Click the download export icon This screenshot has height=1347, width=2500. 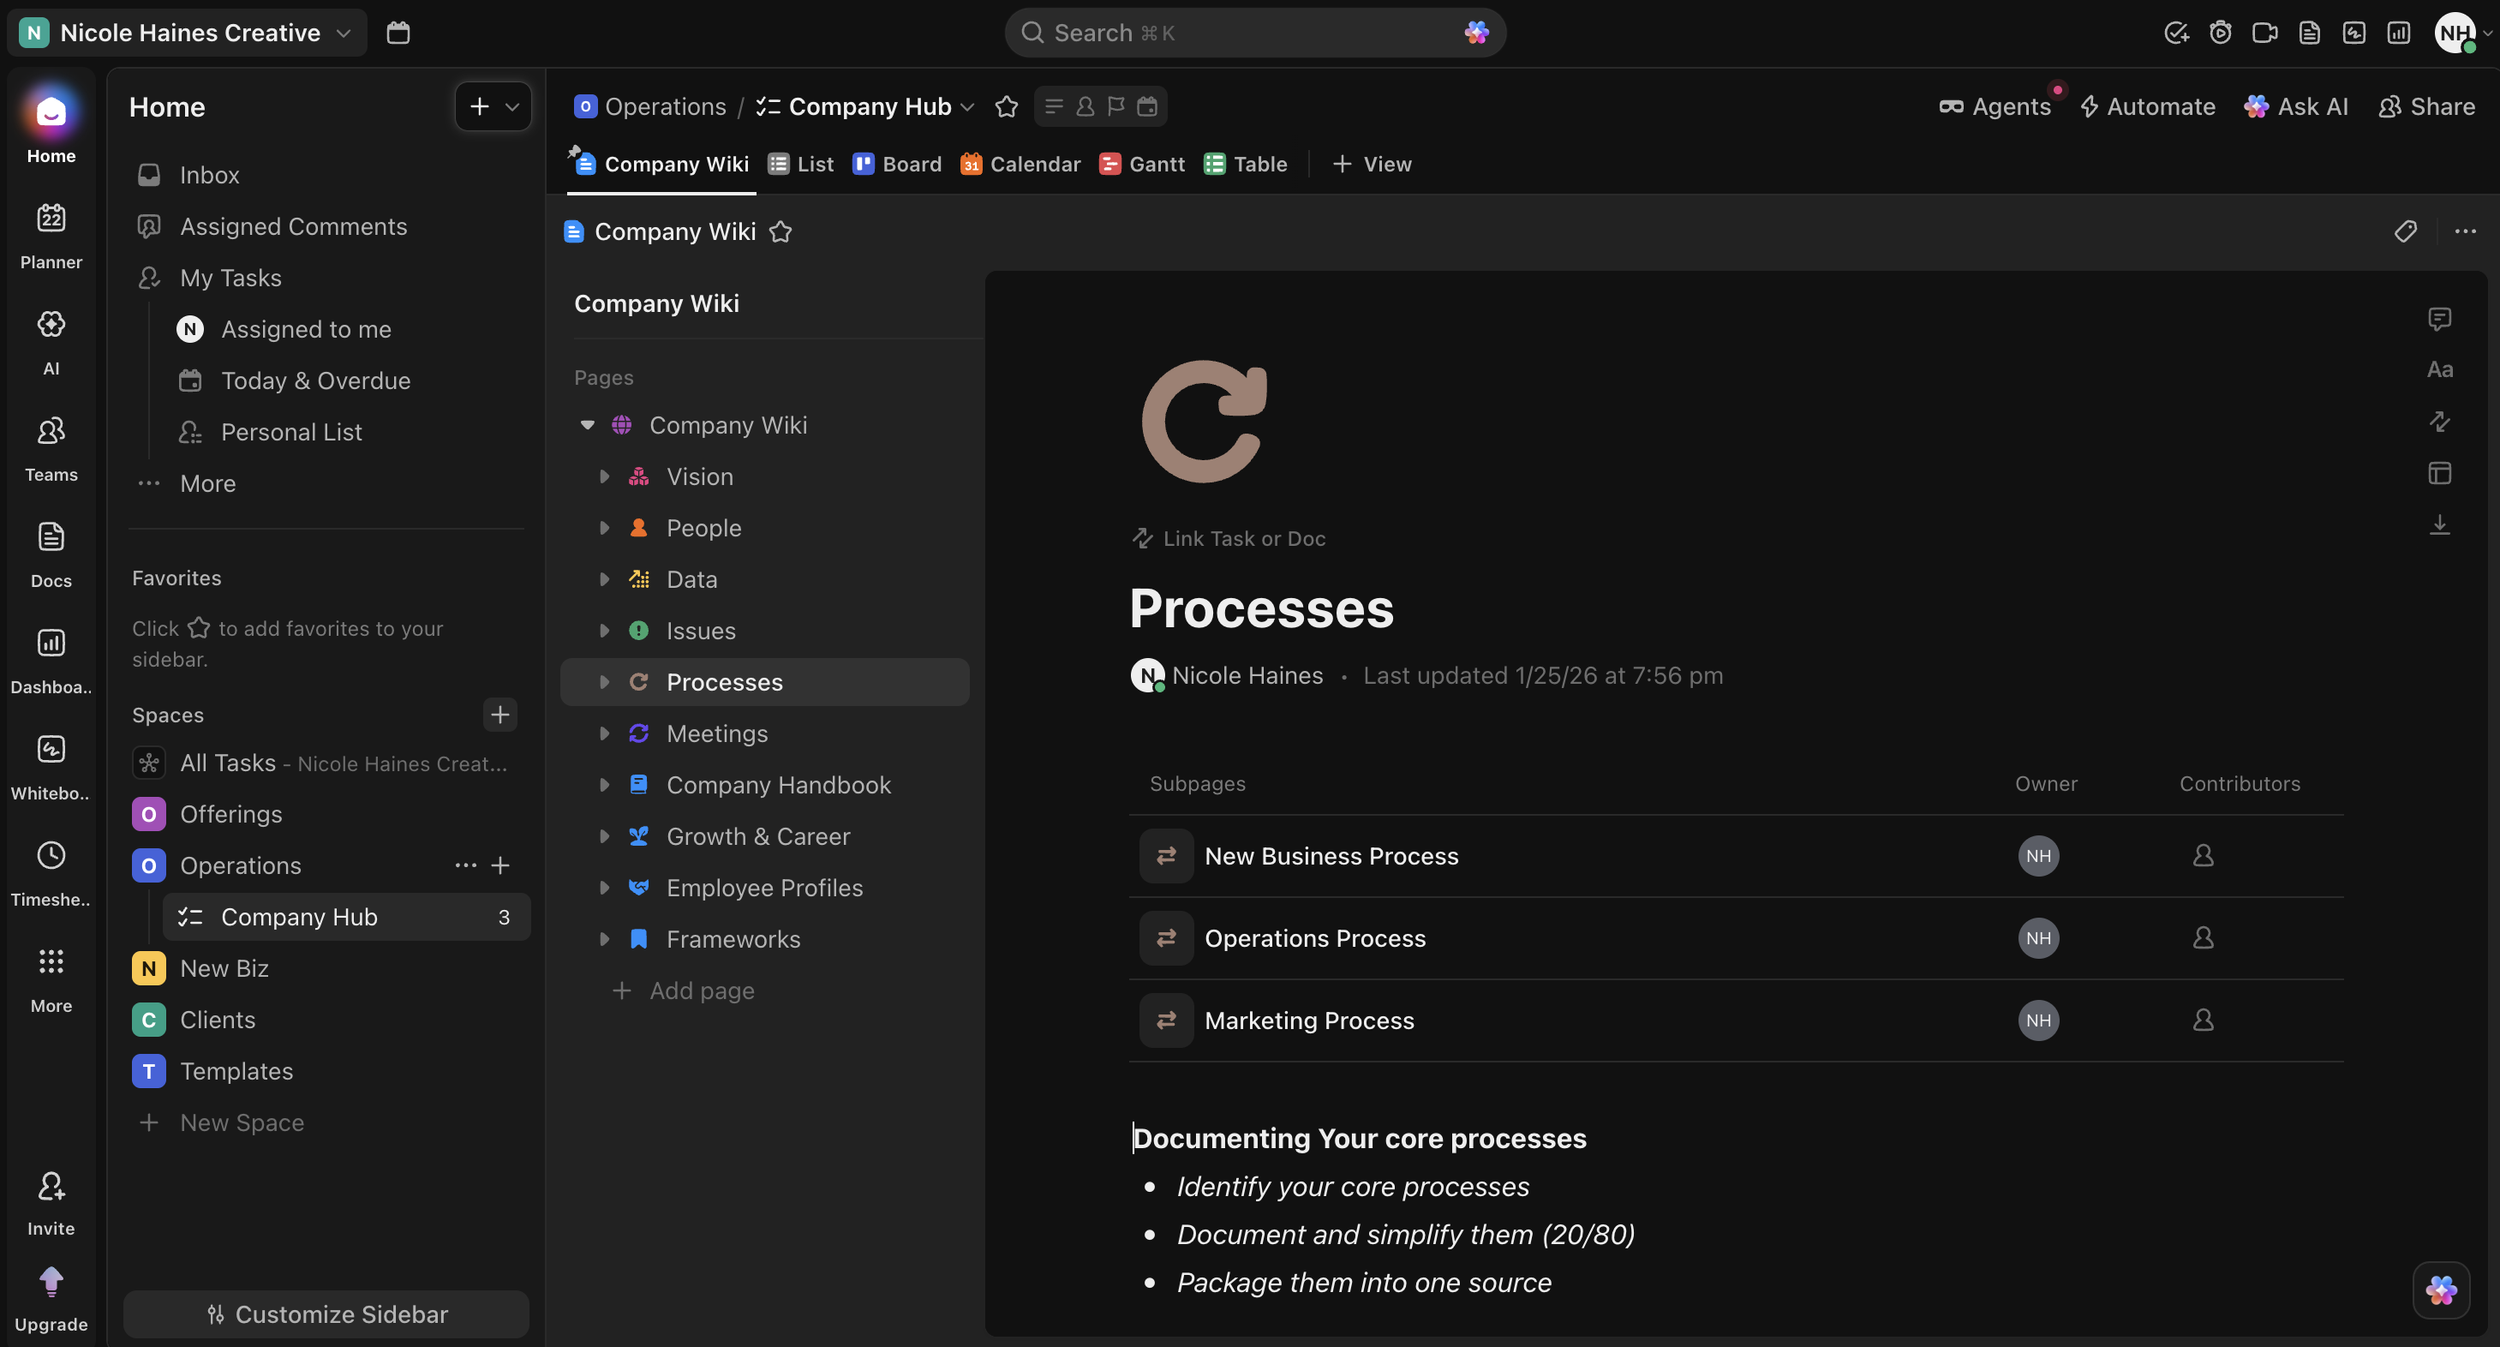(x=2439, y=525)
